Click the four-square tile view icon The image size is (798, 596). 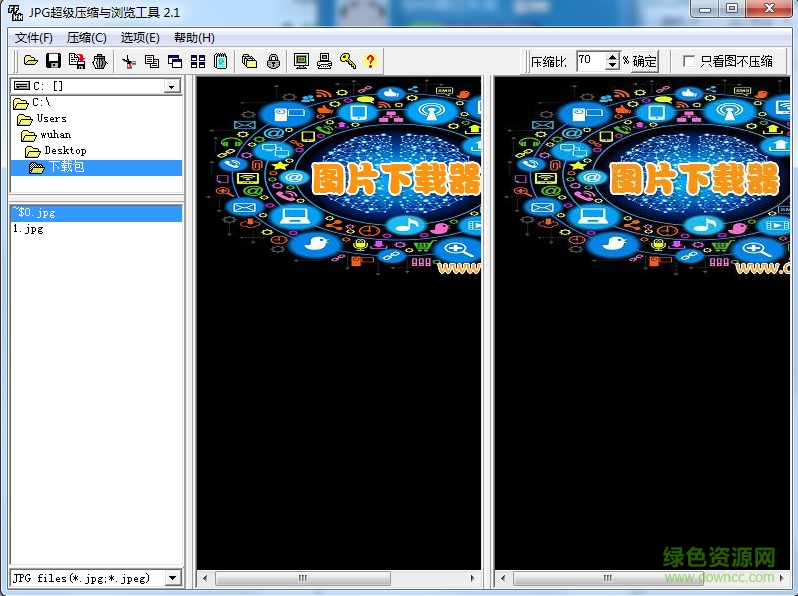click(198, 61)
